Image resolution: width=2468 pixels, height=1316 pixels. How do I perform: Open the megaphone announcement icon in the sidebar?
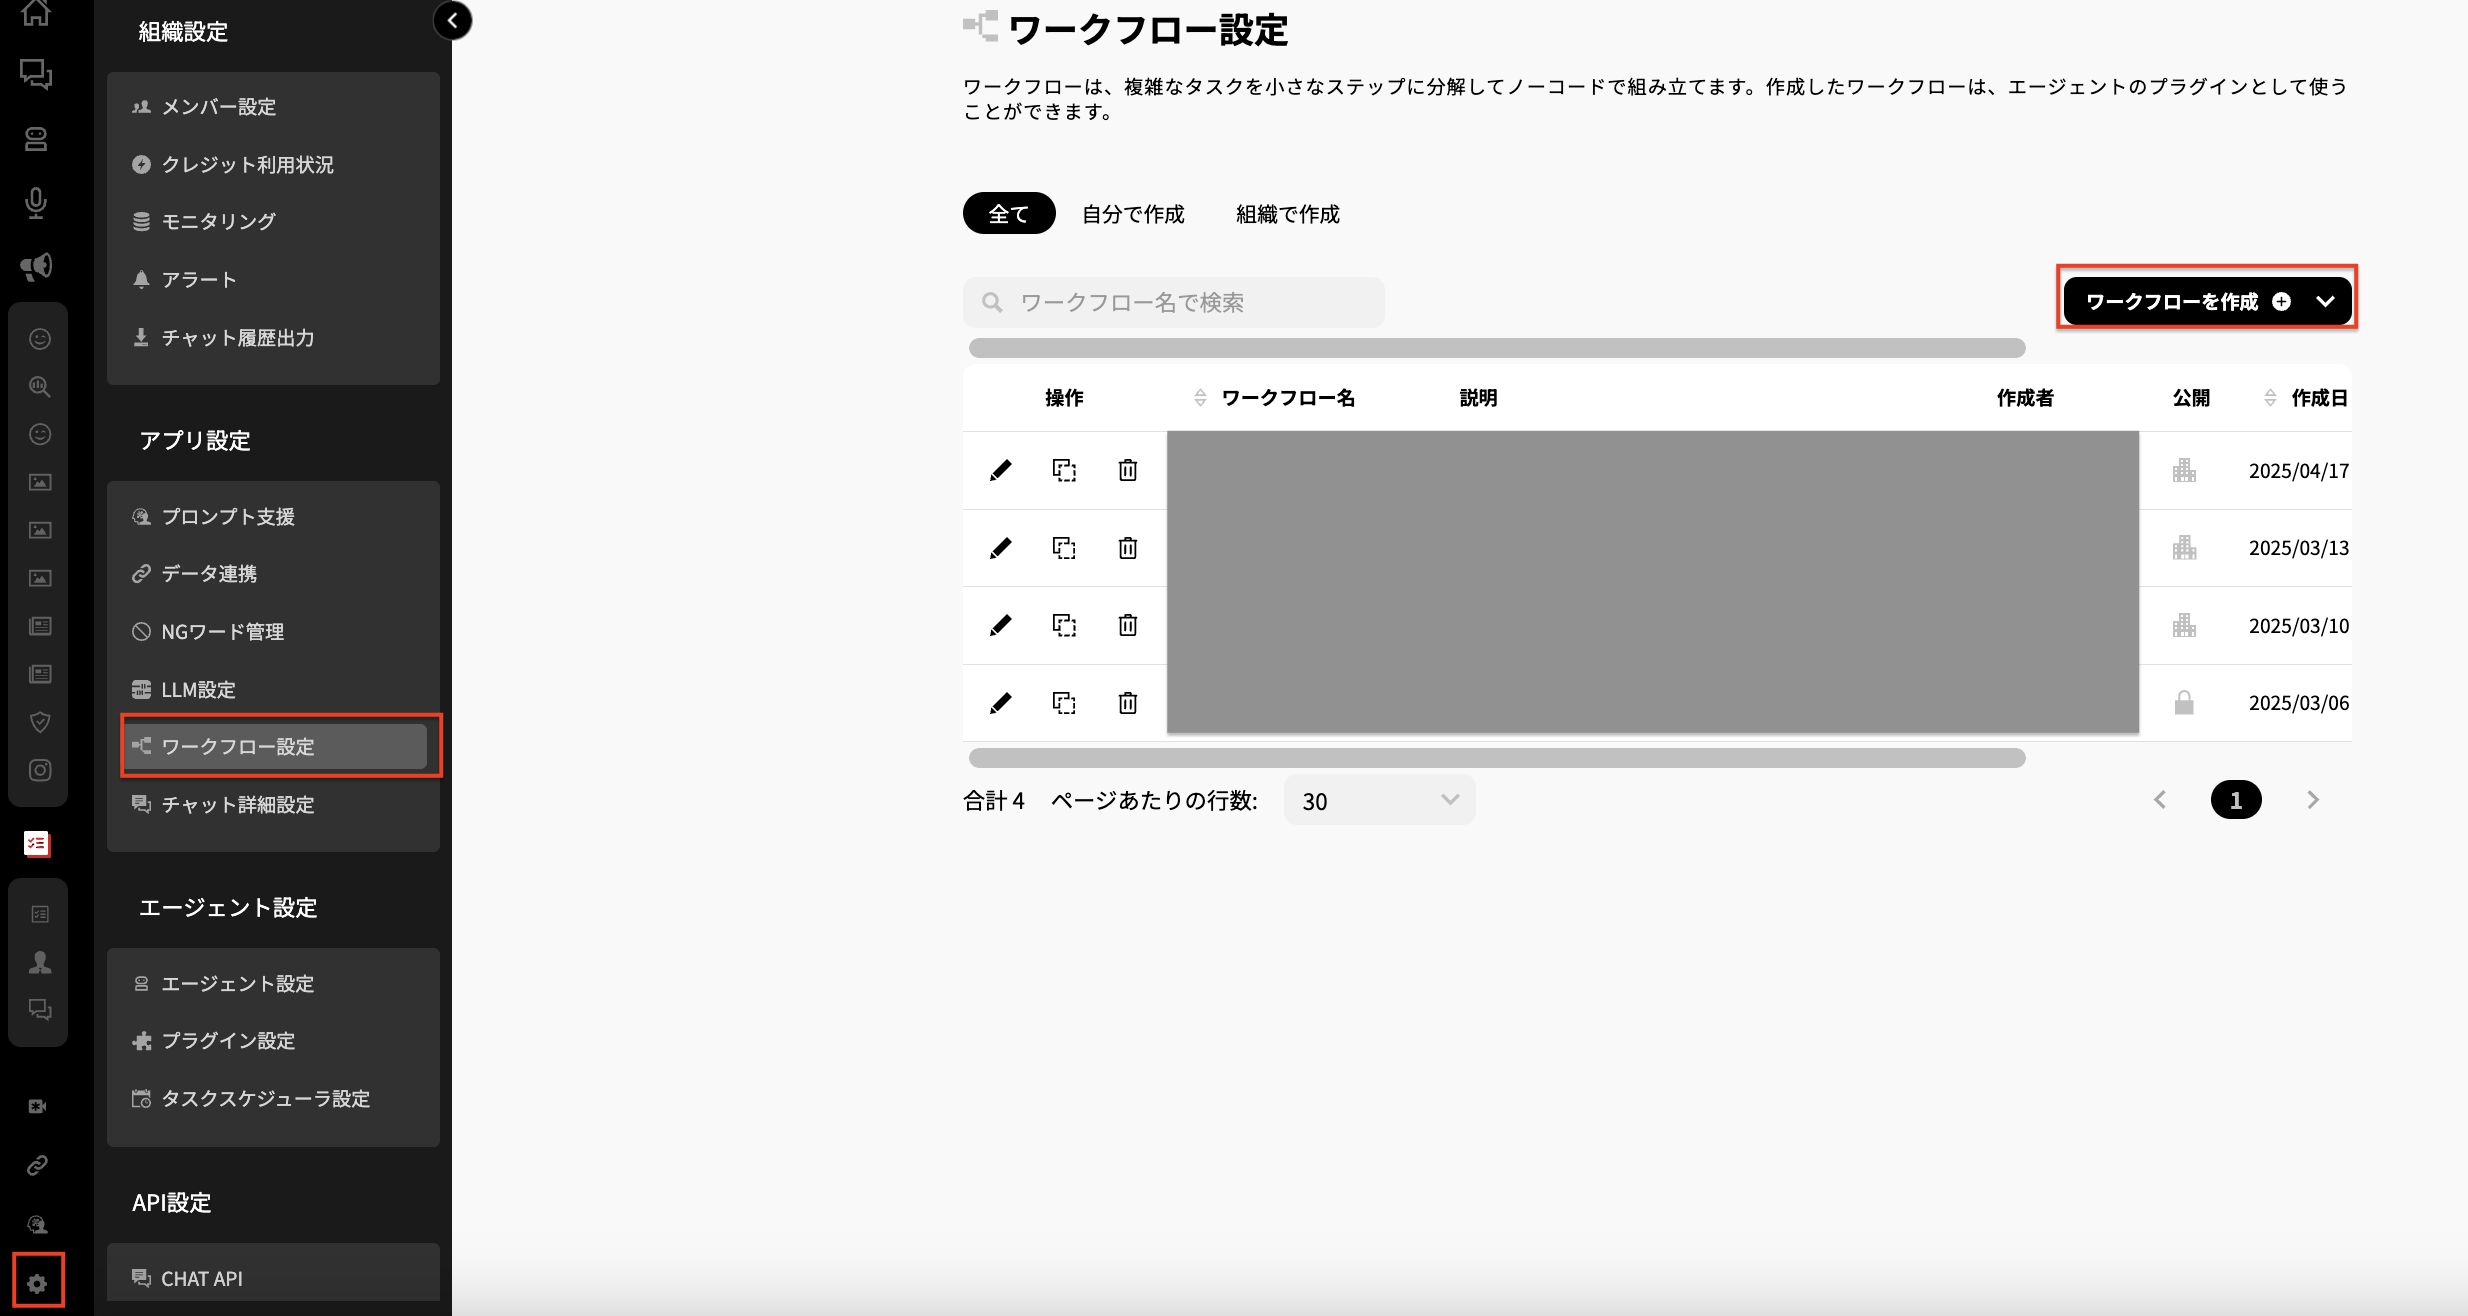tap(37, 266)
